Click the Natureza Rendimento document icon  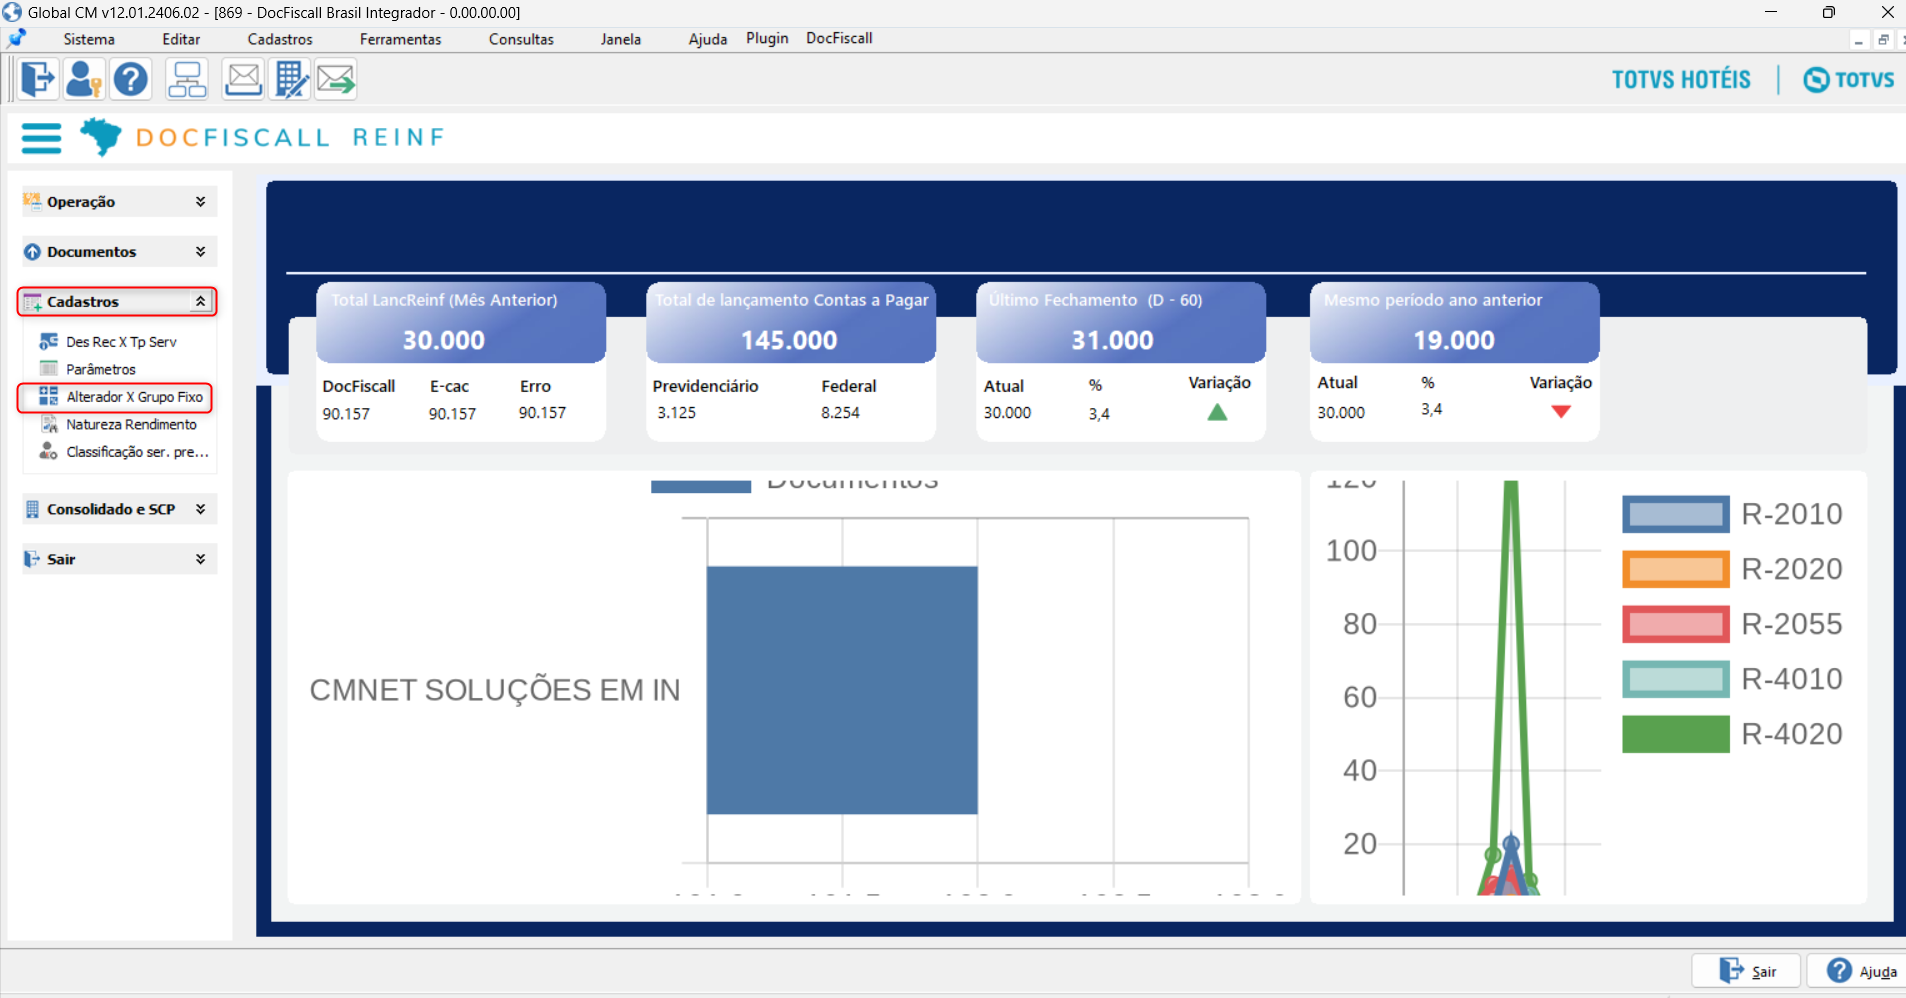[48, 424]
